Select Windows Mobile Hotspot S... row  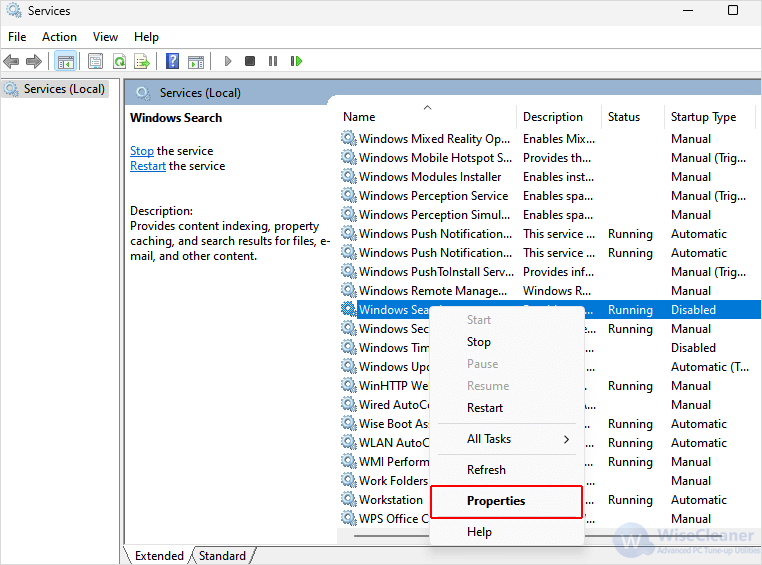549,157
